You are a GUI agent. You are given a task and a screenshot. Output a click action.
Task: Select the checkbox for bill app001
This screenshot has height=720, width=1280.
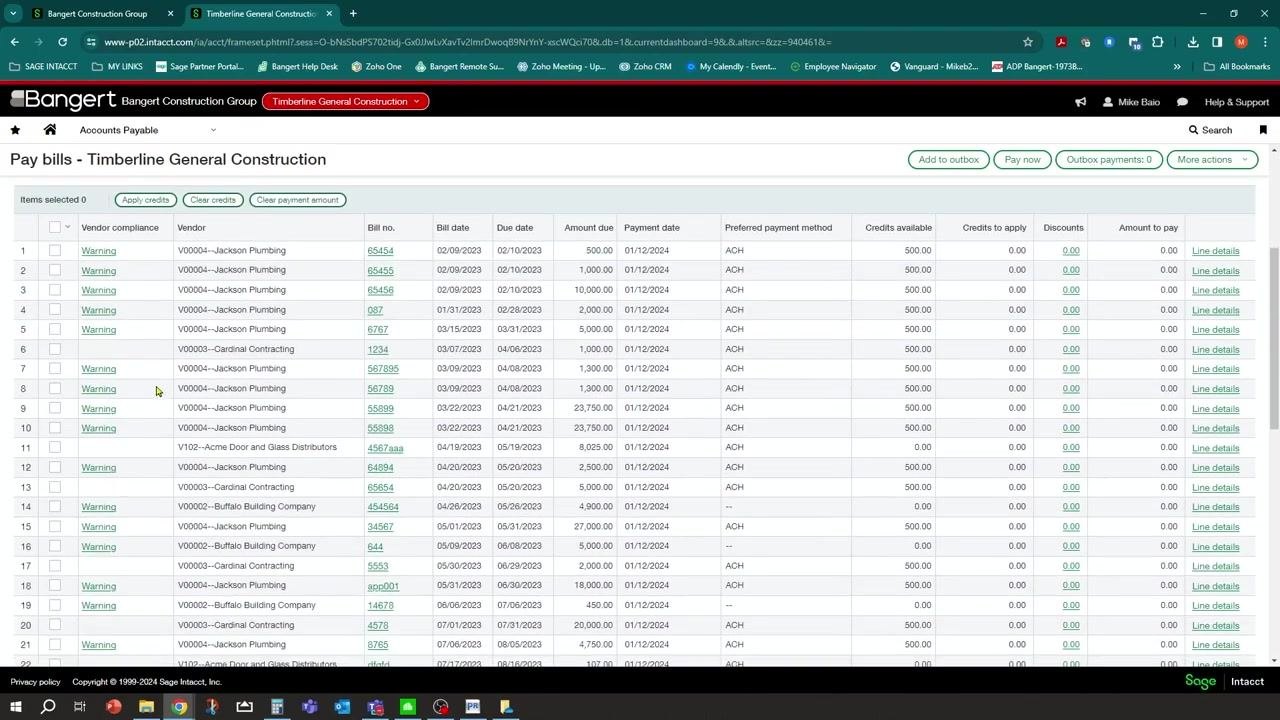pyautogui.click(x=55, y=585)
